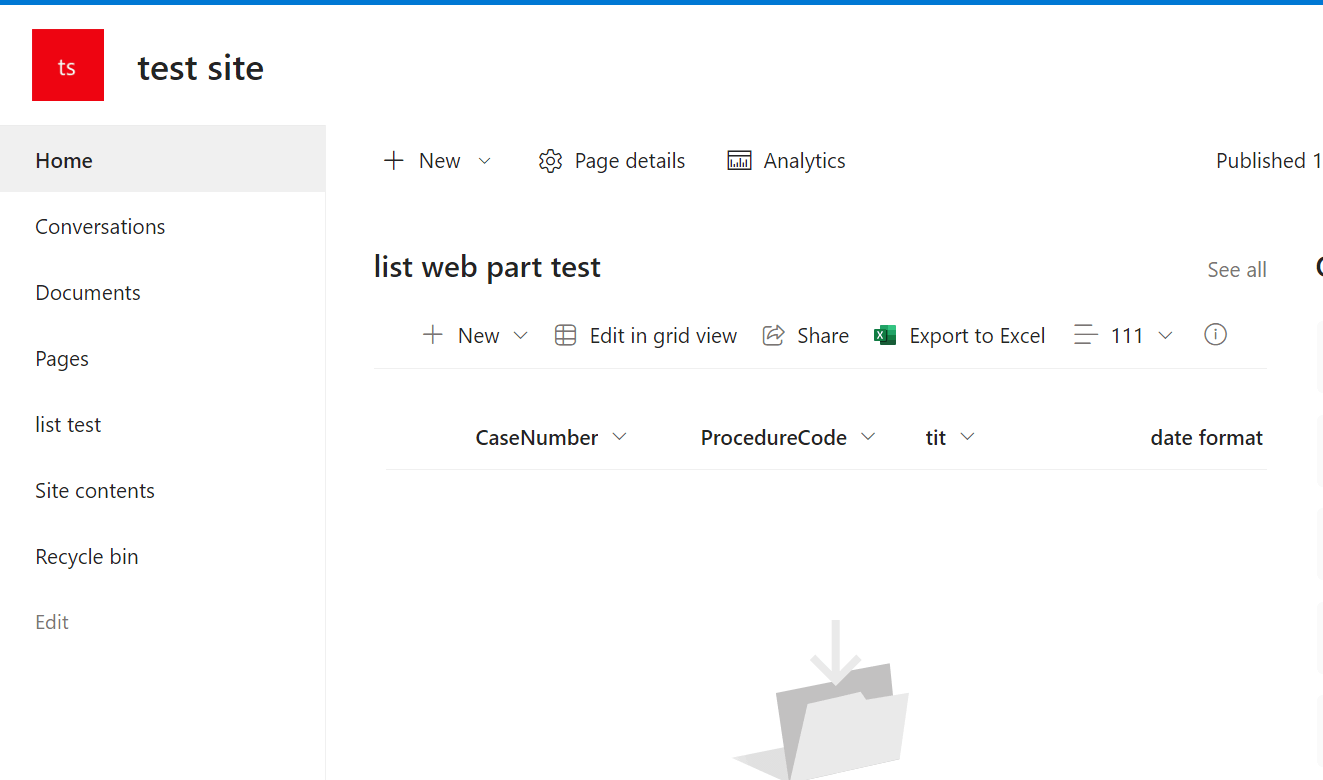
Task: Open Pages in left navigation
Action: 62,359
